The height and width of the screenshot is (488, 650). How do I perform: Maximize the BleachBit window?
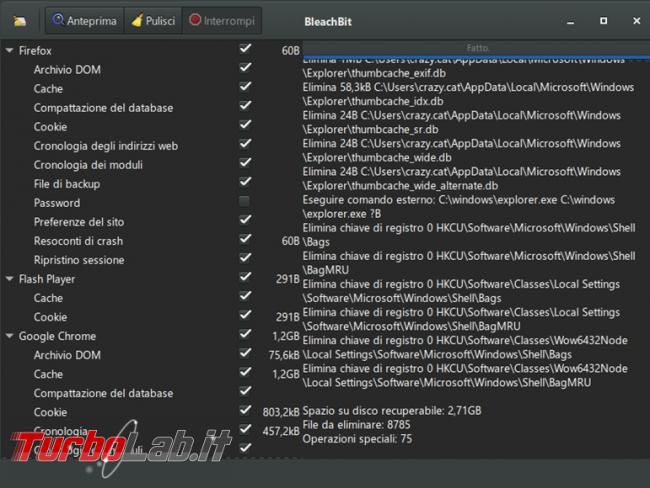coord(604,21)
